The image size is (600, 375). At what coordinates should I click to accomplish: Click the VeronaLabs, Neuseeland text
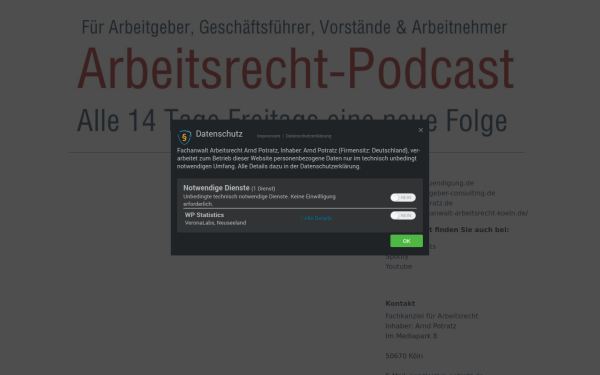tap(215, 223)
